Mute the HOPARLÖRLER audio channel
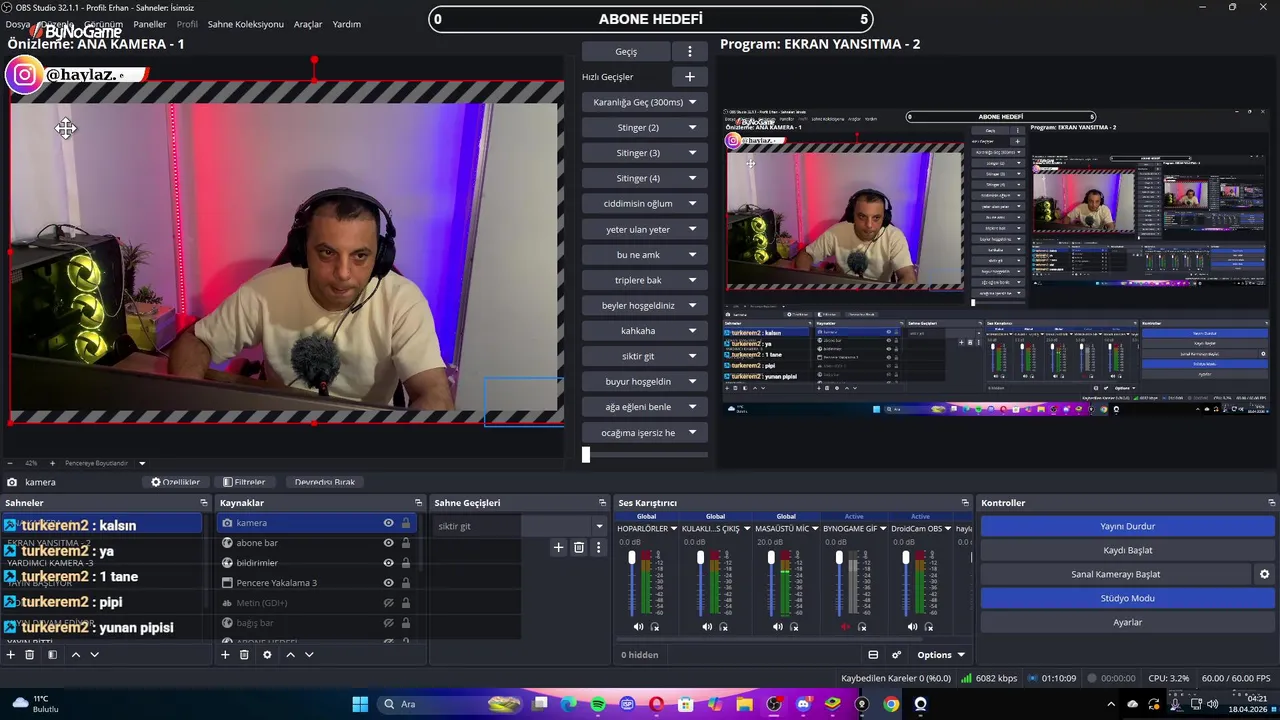 click(x=638, y=627)
